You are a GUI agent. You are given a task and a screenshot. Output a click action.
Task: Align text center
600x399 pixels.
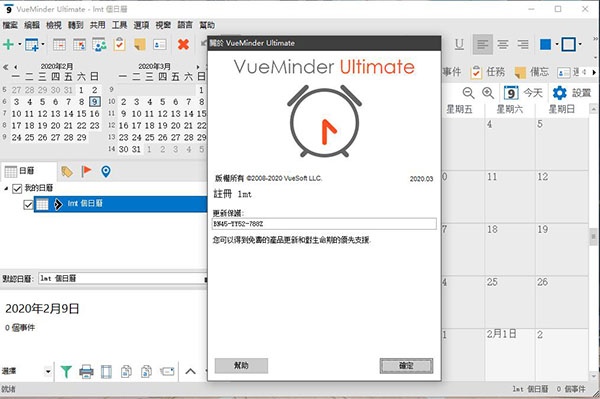point(503,45)
